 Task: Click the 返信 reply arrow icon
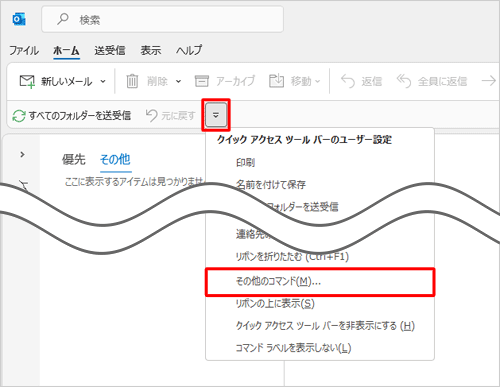pos(348,81)
